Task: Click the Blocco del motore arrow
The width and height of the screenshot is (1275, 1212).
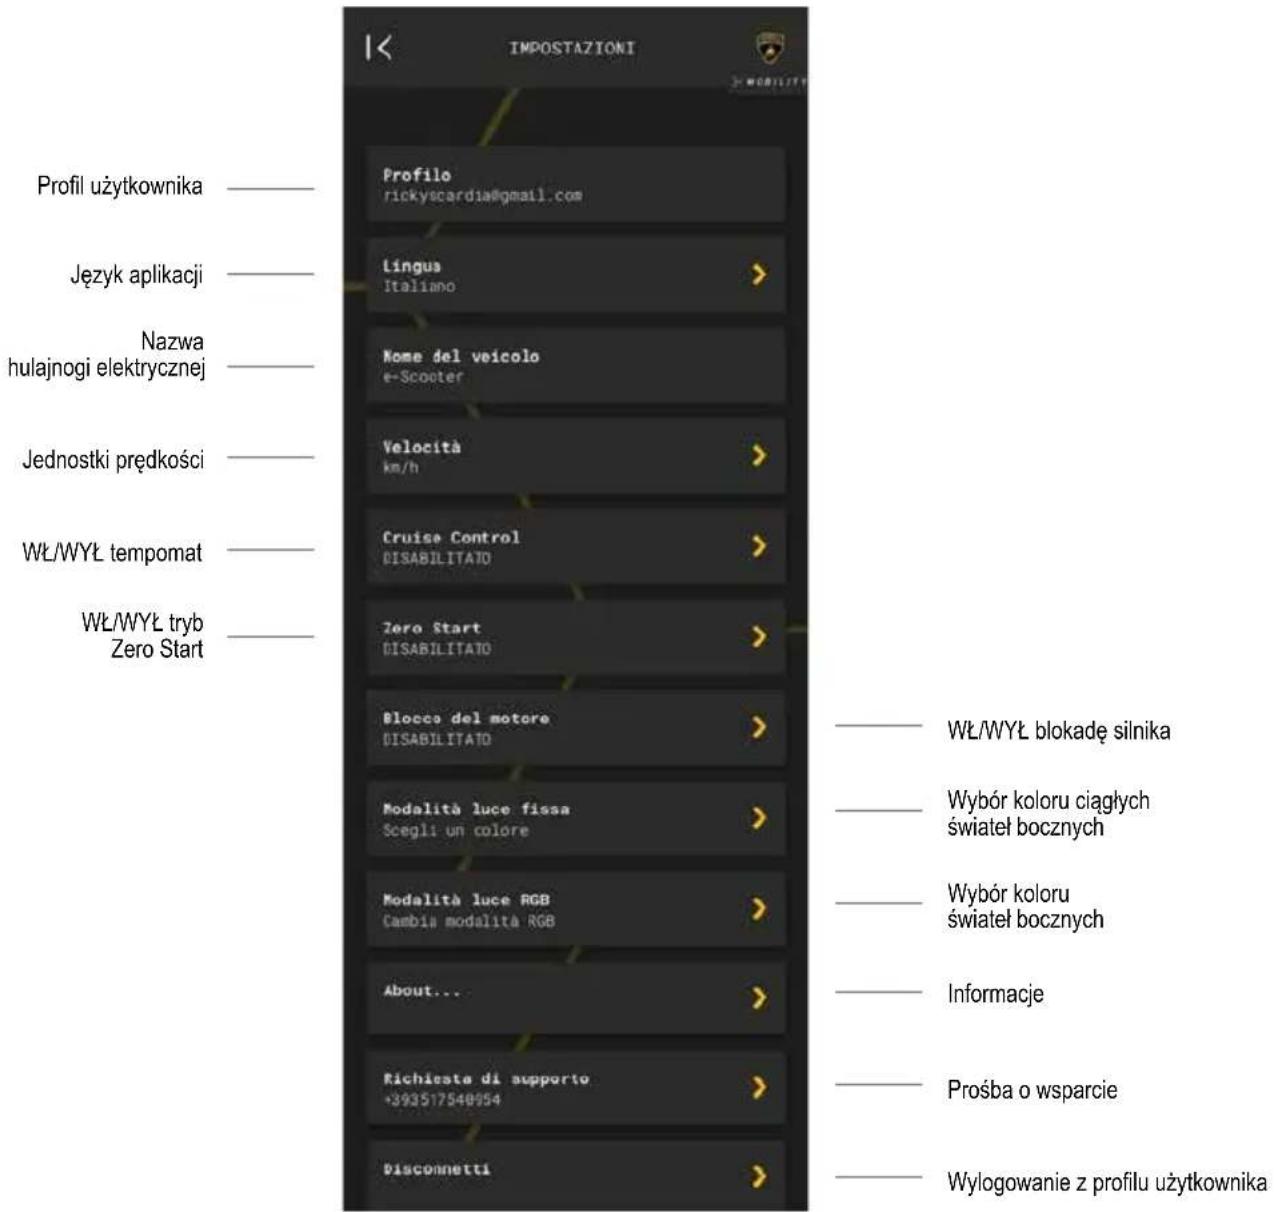Action: (x=759, y=727)
